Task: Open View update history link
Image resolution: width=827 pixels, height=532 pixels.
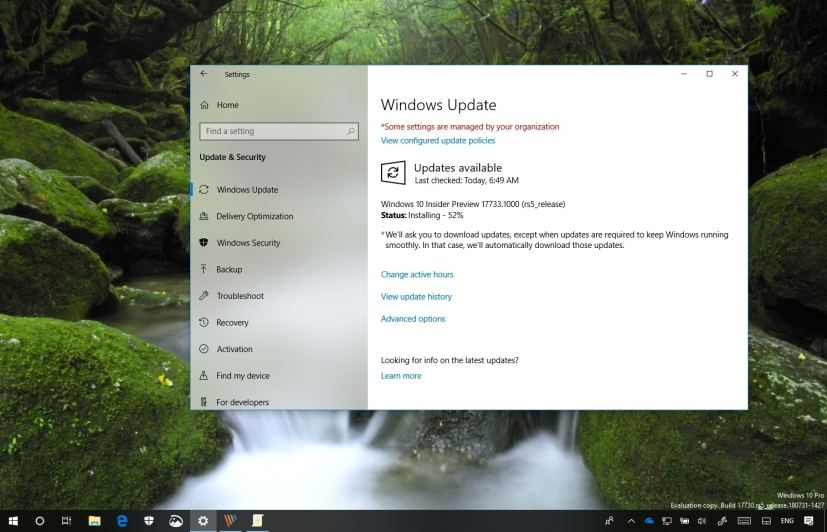Action: (x=416, y=297)
